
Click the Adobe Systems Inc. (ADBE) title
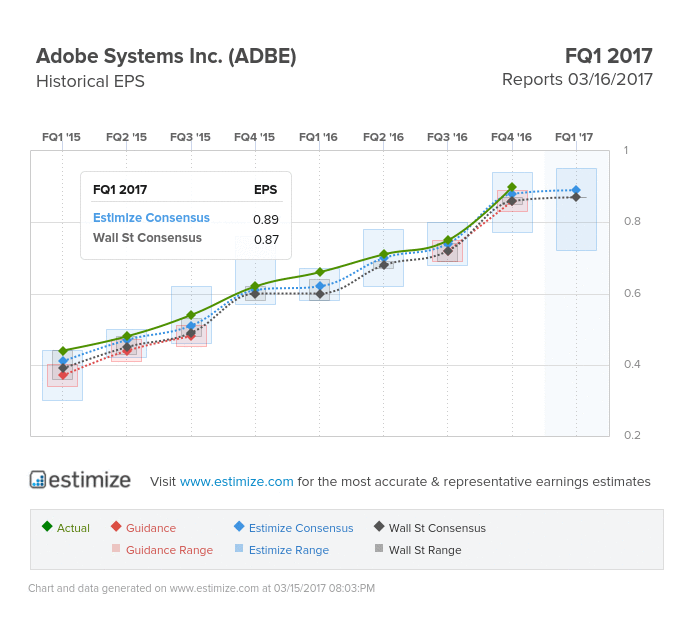click(166, 56)
